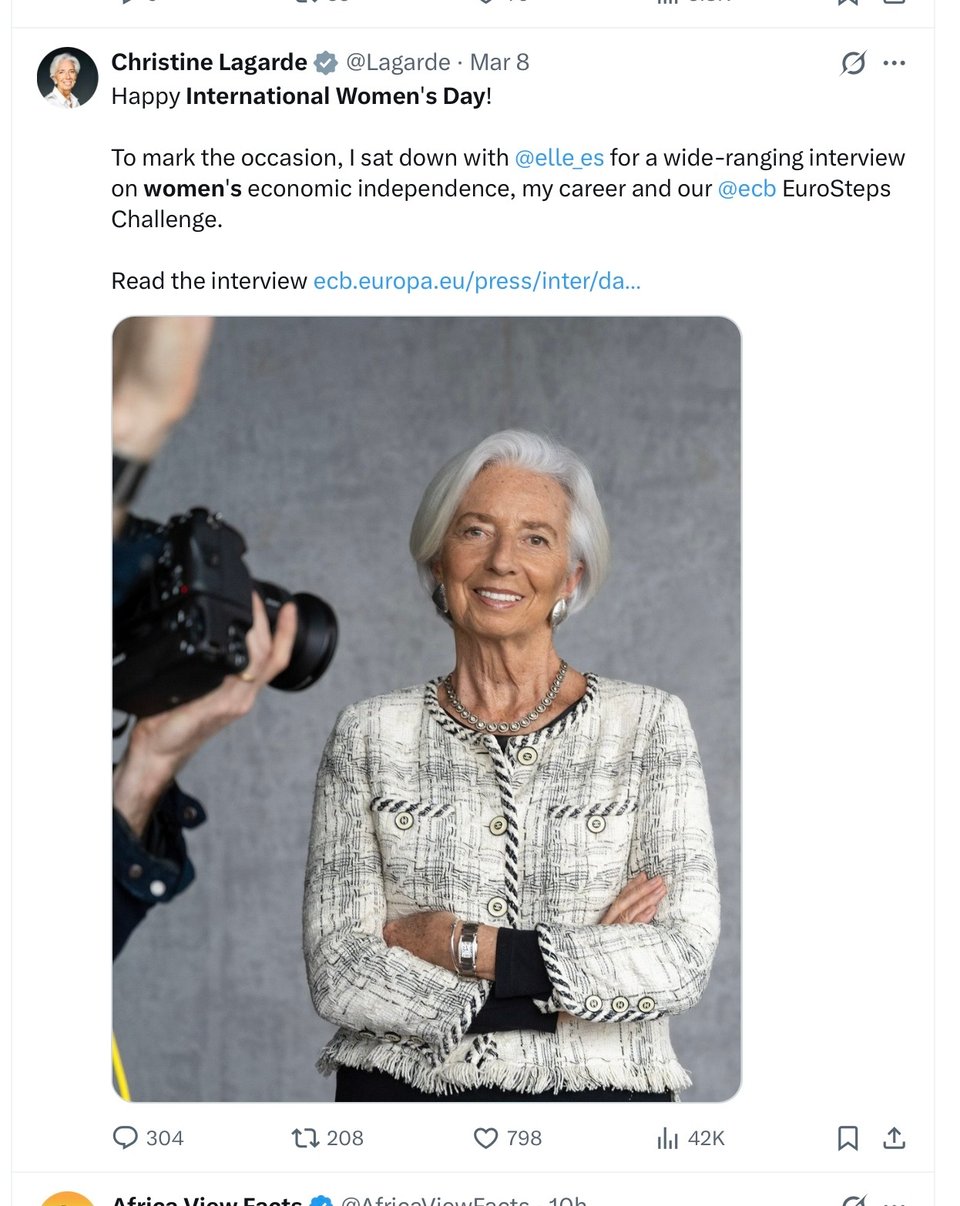This screenshot has height=1206, width=960.
Task: Open the more options menu on Lagarde's tweet
Action: click(x=894, y=62)
